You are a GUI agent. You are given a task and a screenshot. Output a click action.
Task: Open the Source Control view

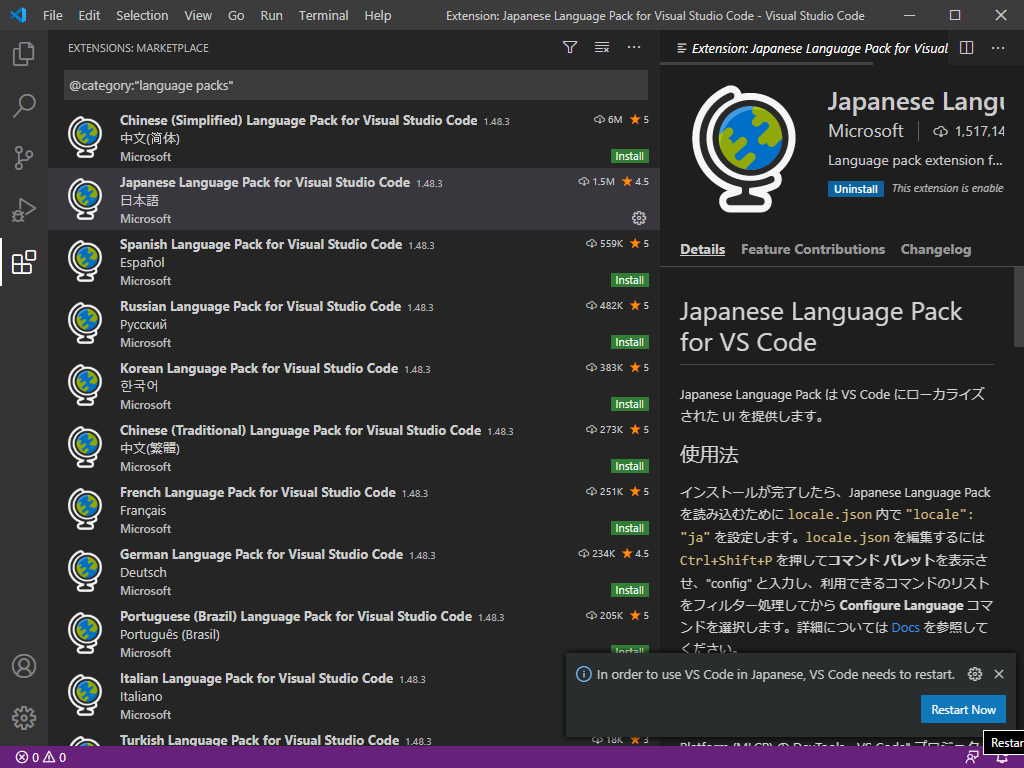pos(24,158)
